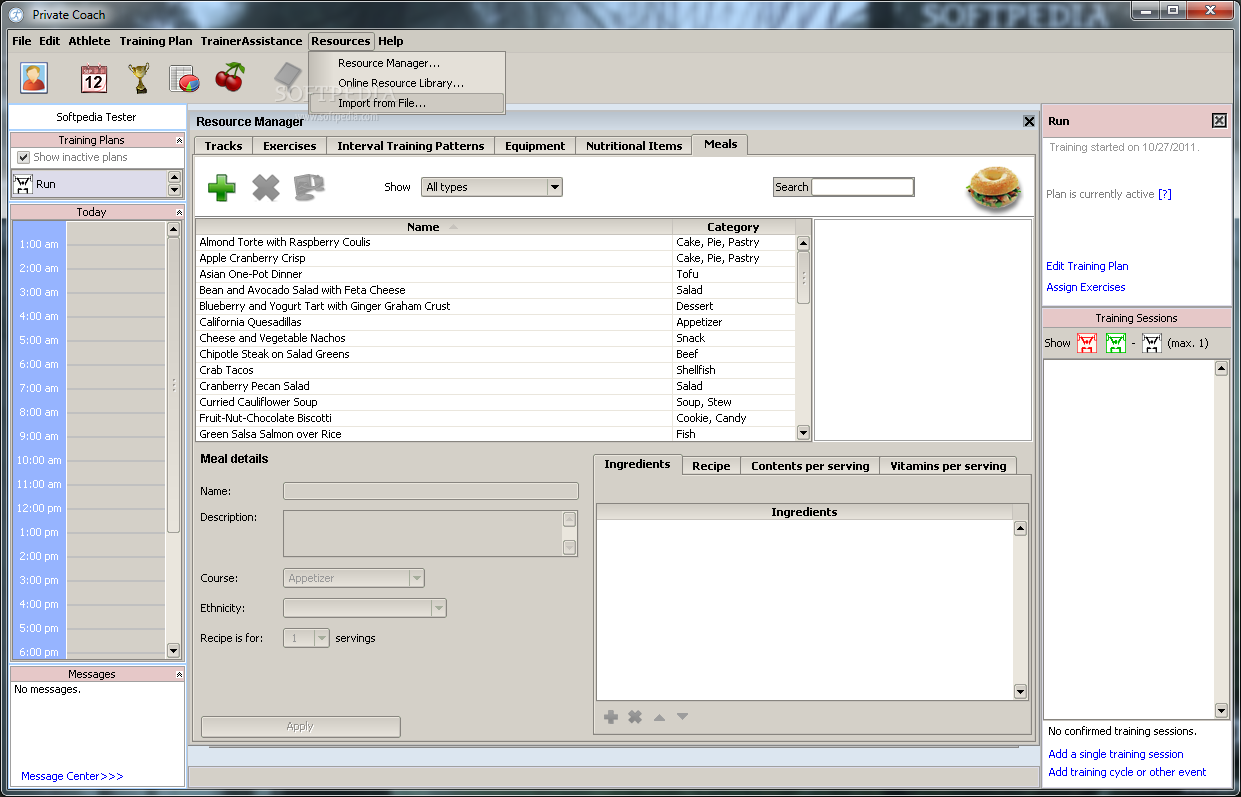Step training plan list down arrow
Image resolution: width=1241 pixels, height=797 pixels.
(174, 190)
